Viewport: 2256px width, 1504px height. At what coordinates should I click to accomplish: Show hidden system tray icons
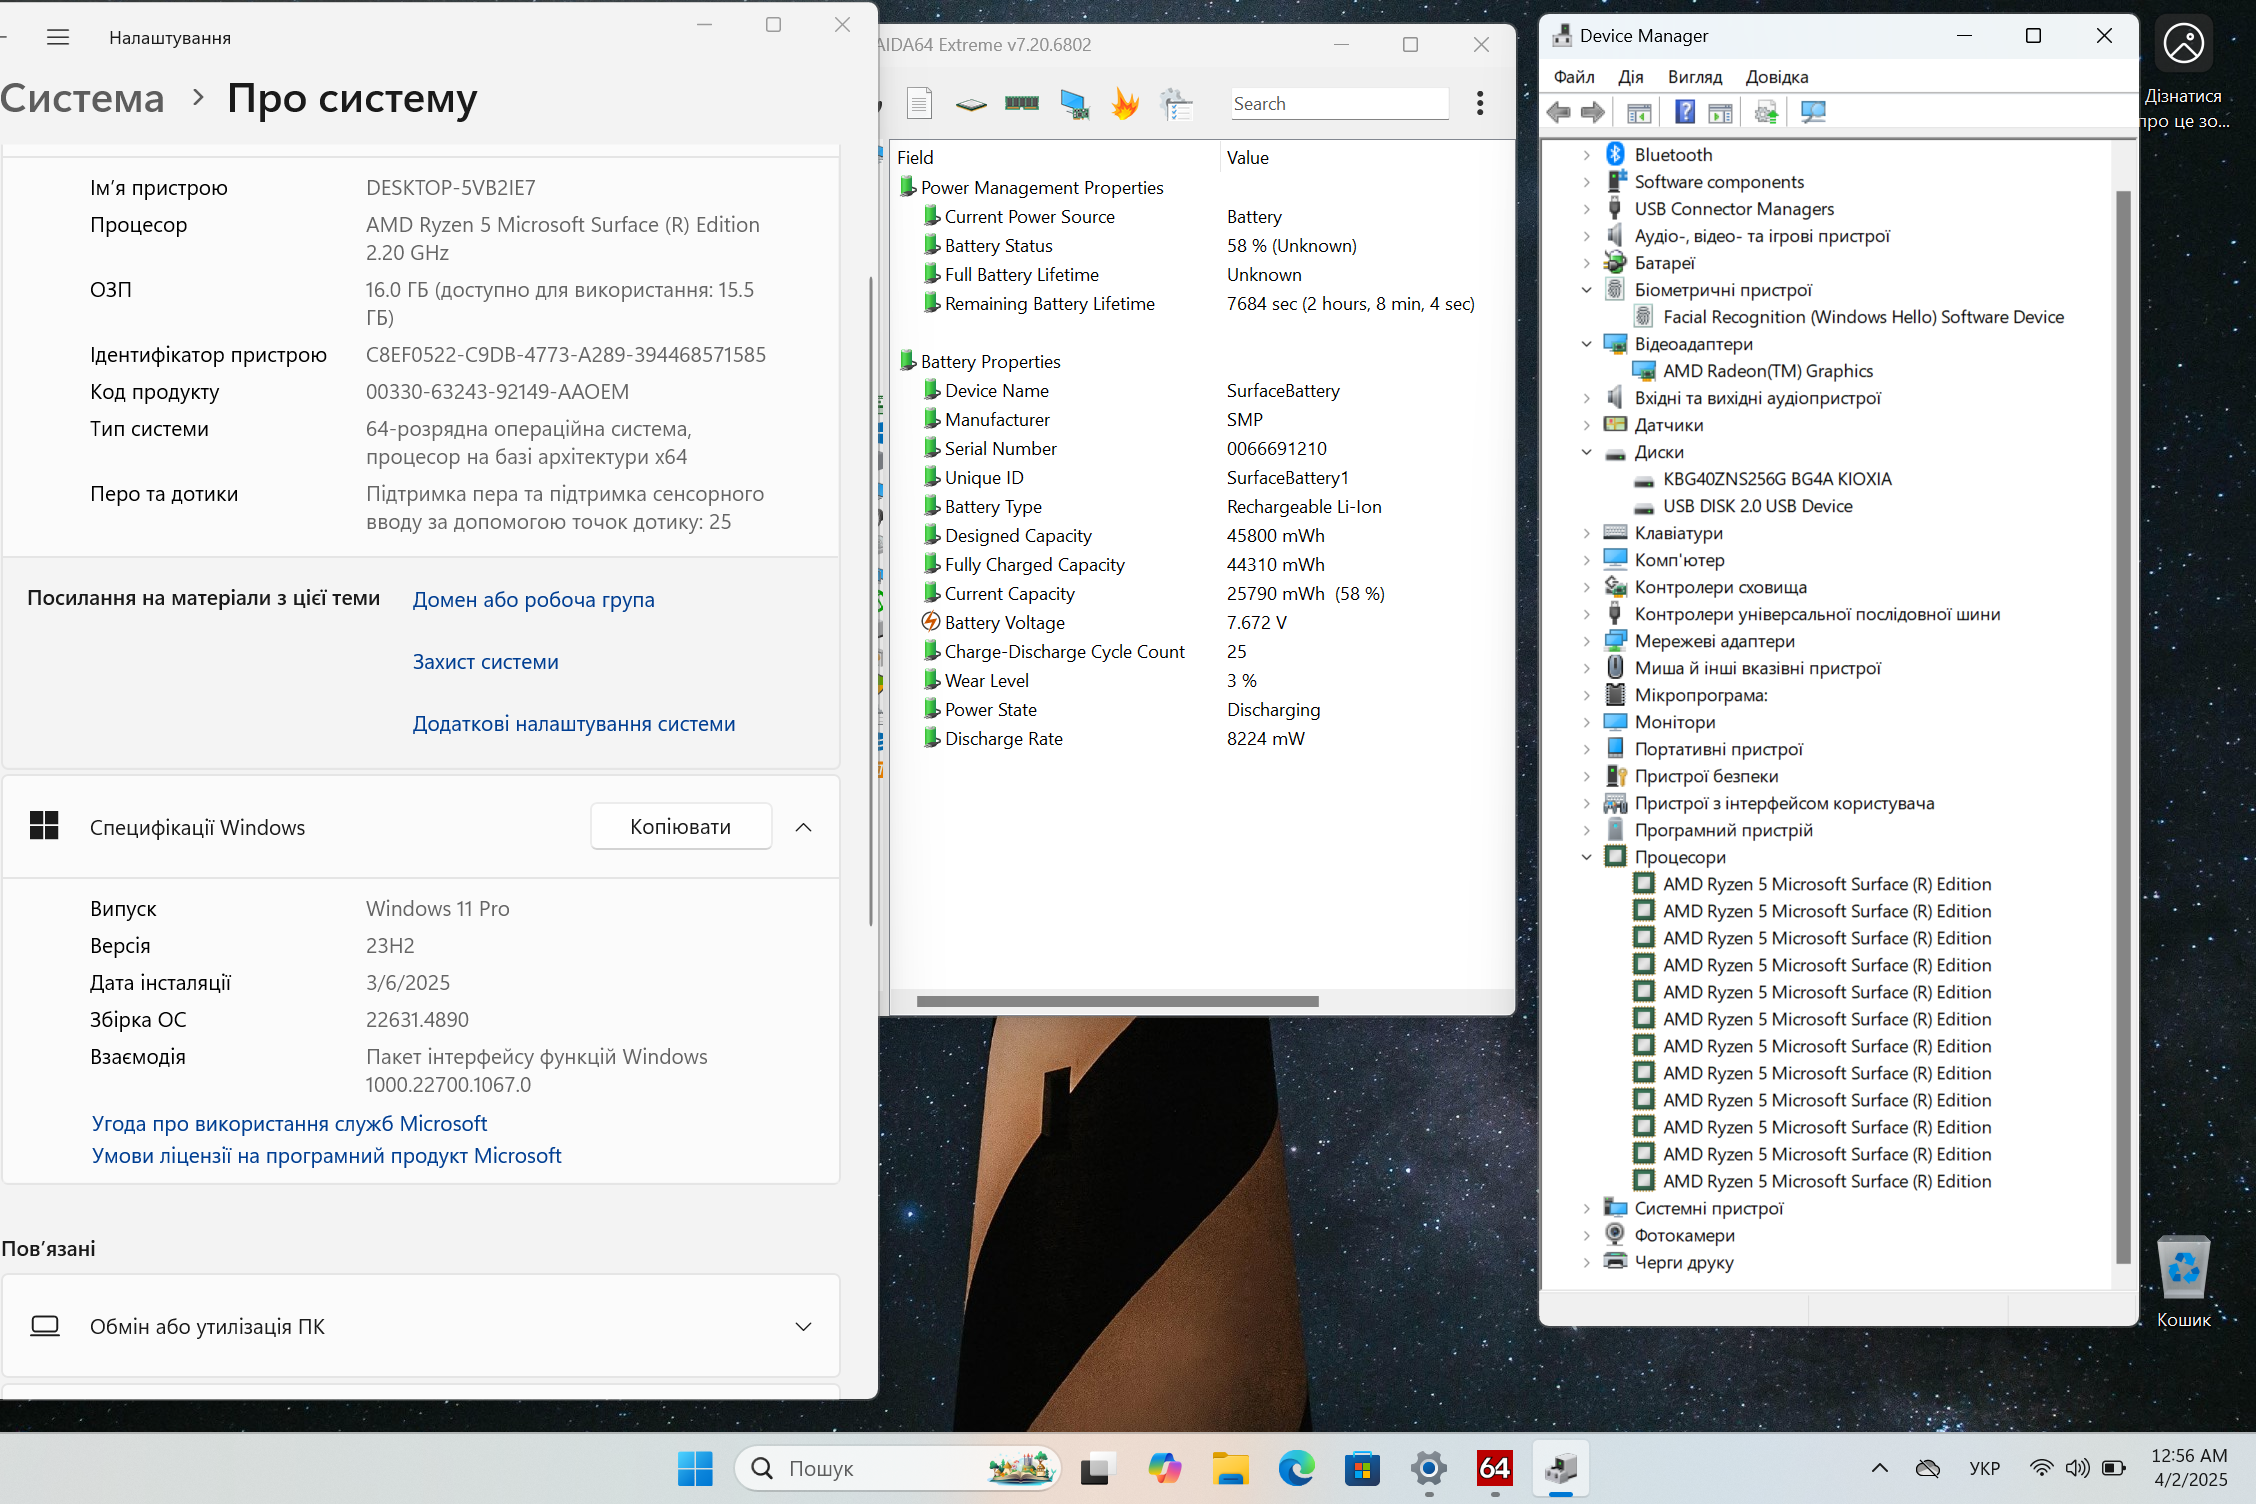pos(1880,1468)
